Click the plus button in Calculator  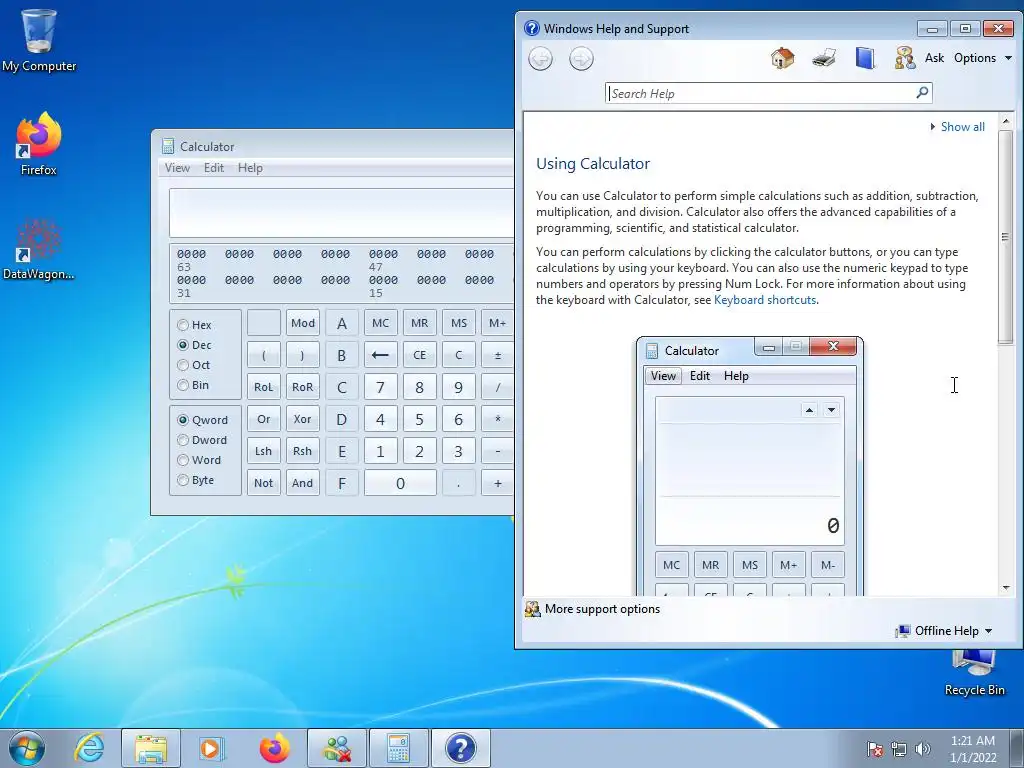[x=498, y=483]
